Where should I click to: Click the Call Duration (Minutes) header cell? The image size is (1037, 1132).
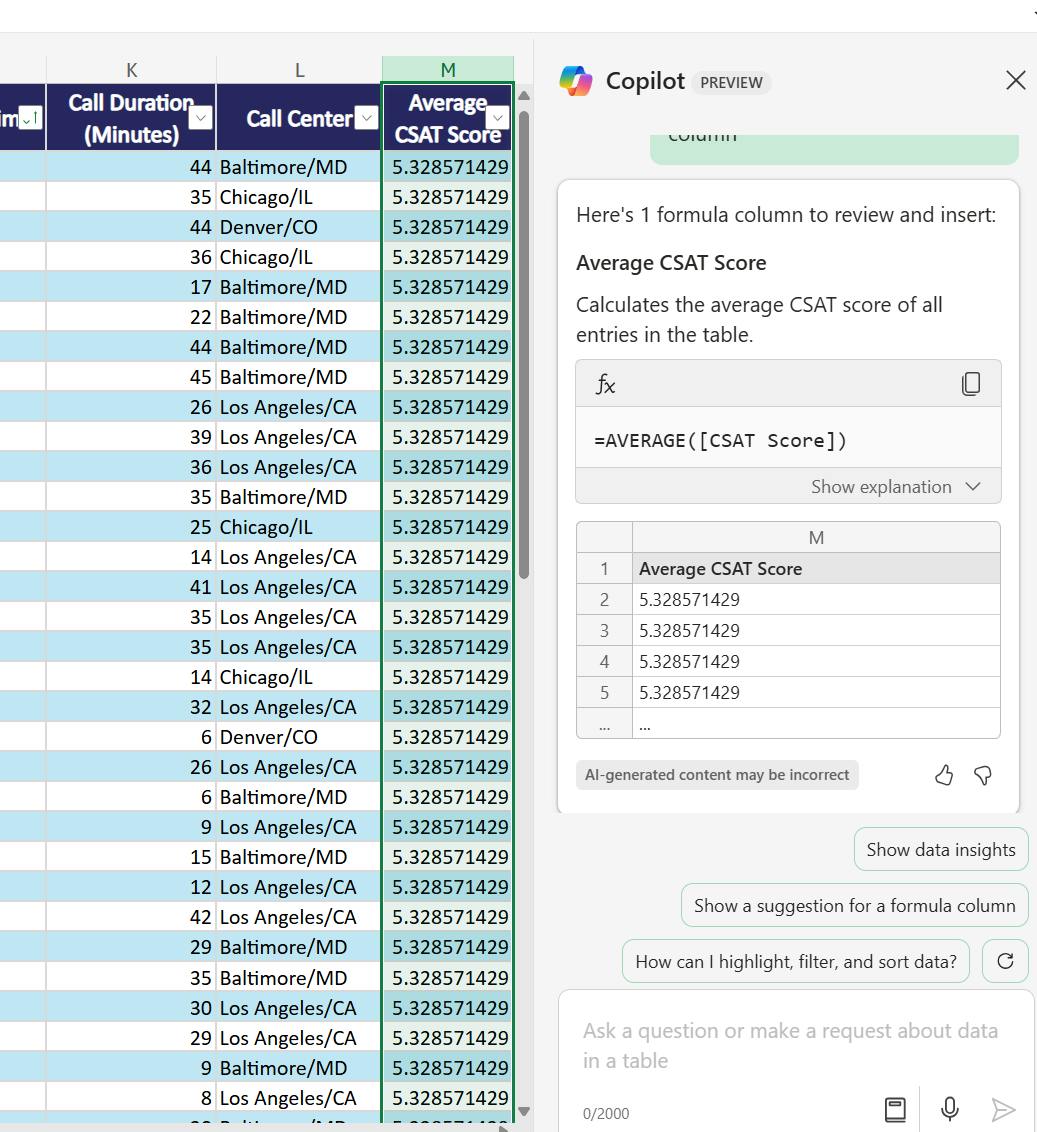point(131,117)
